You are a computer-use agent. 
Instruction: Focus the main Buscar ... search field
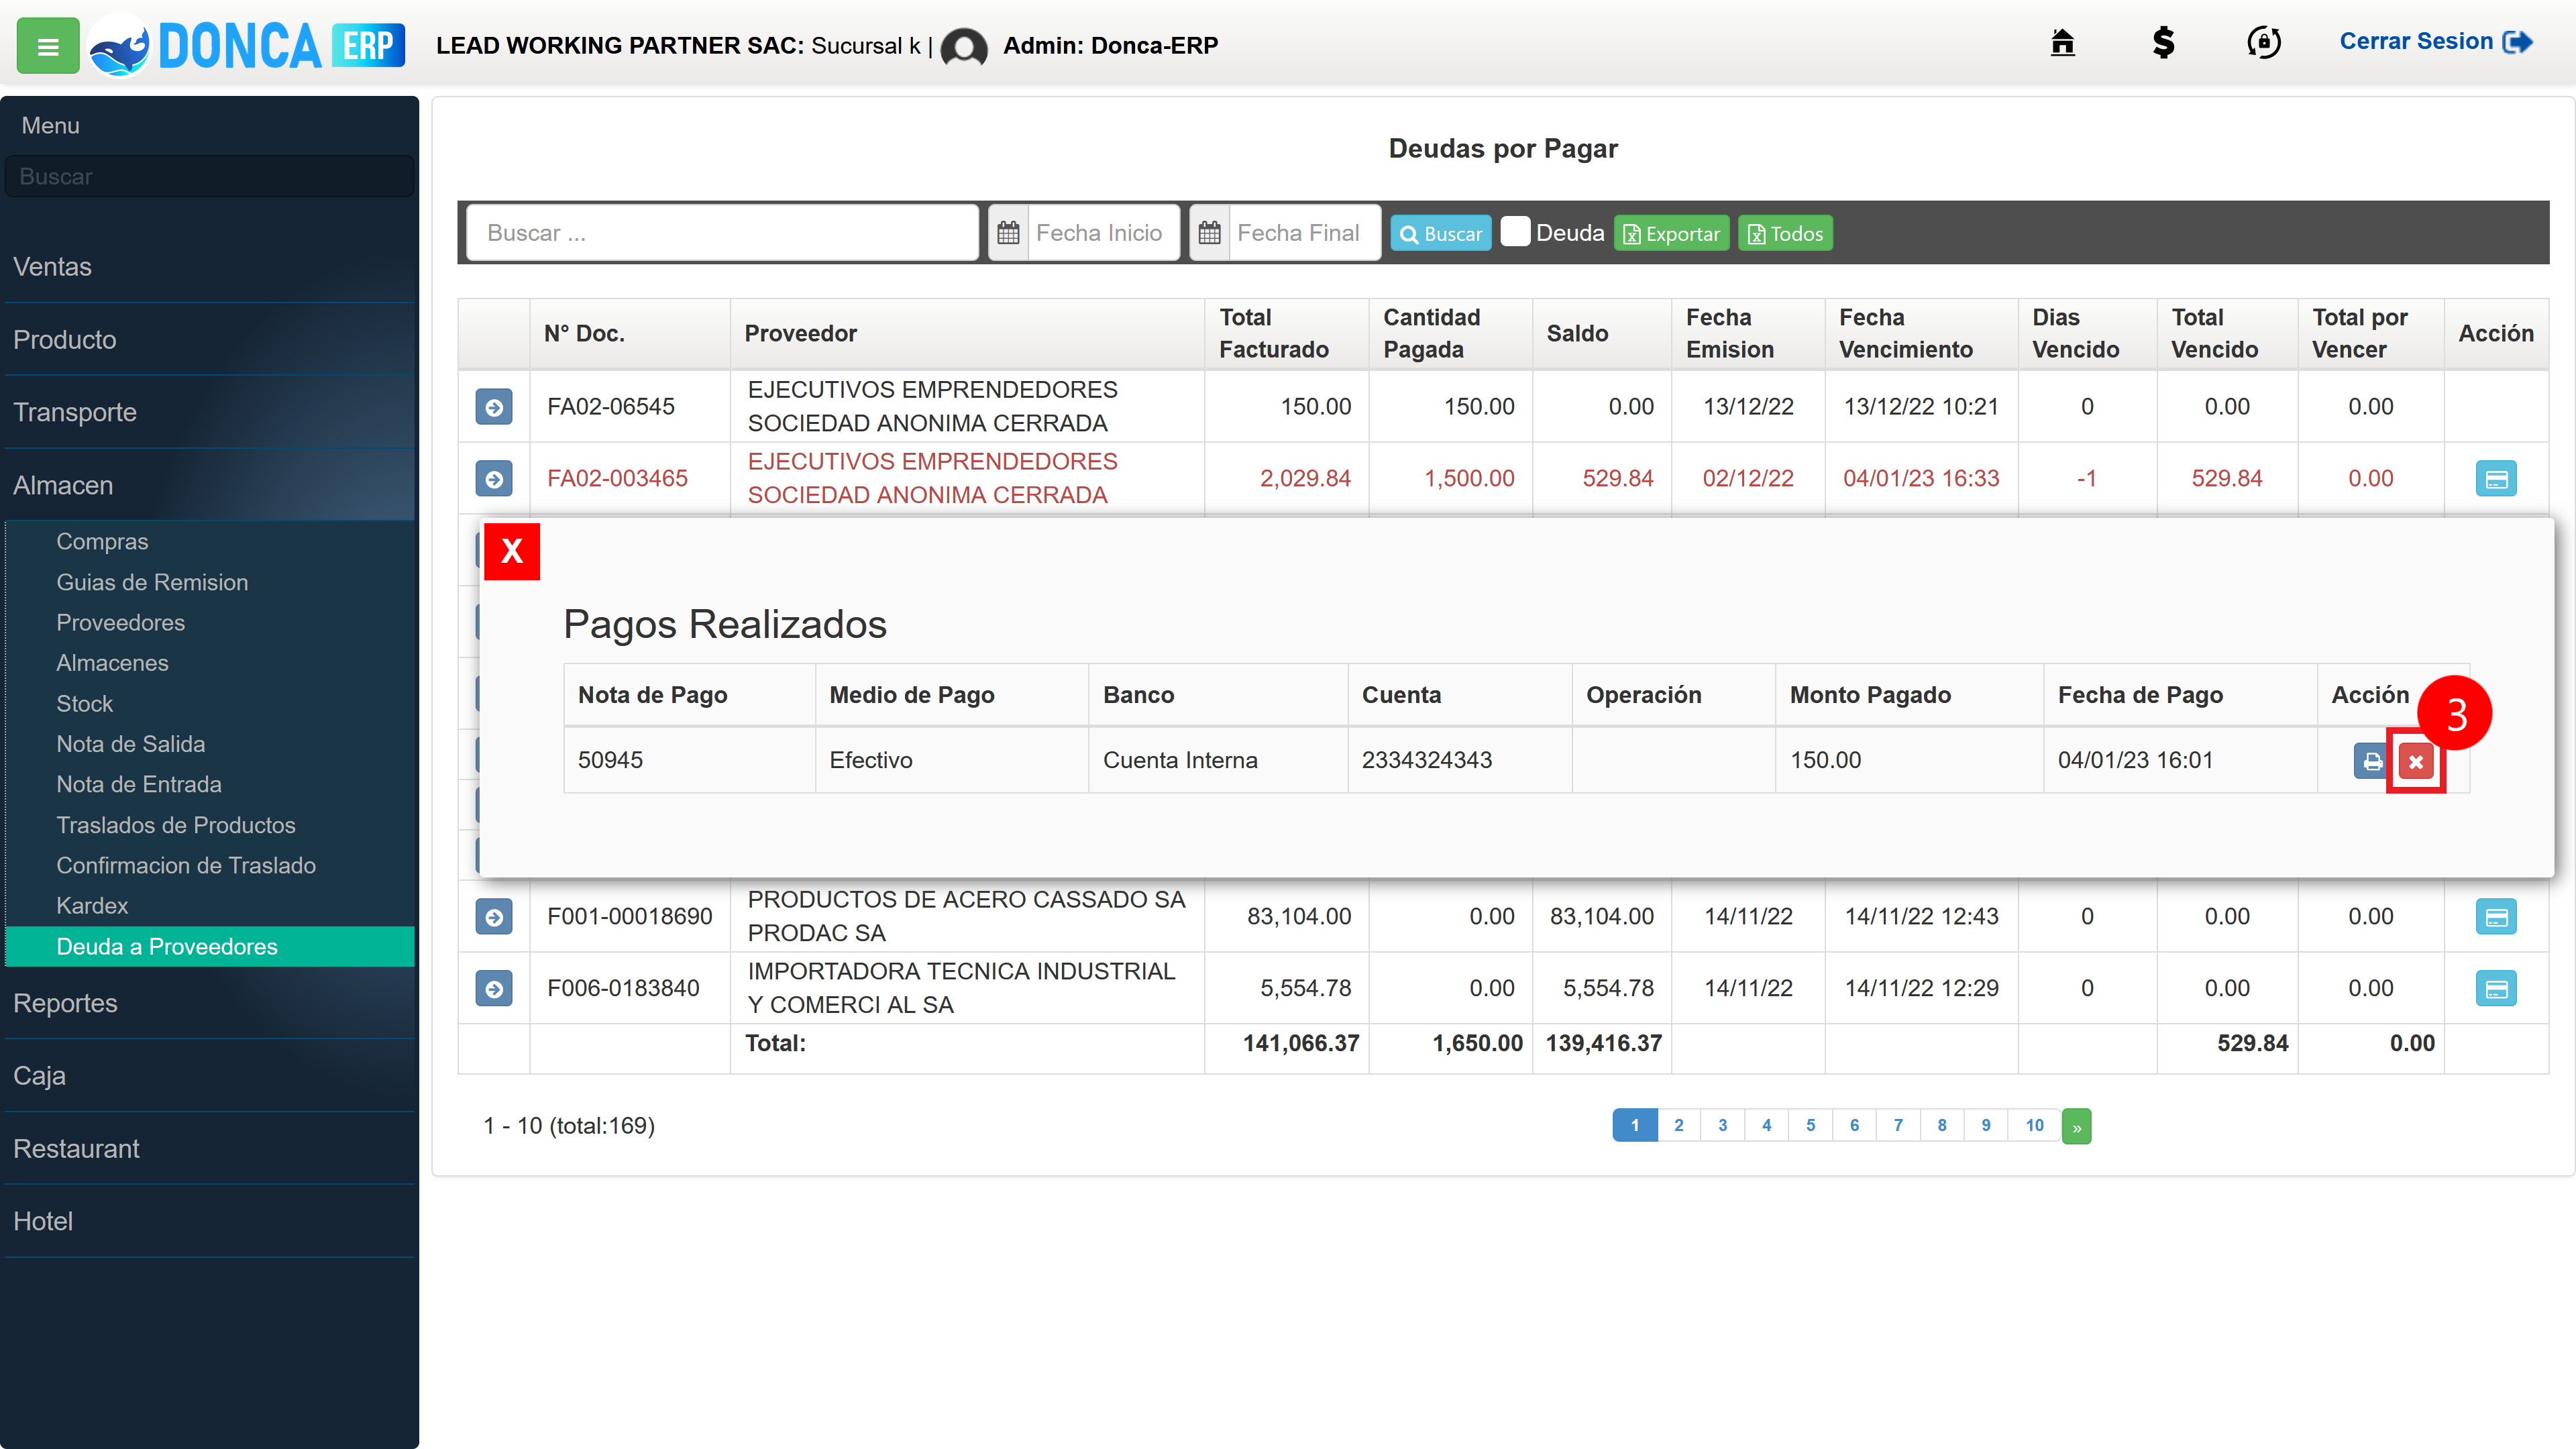(x=722, y=233)
